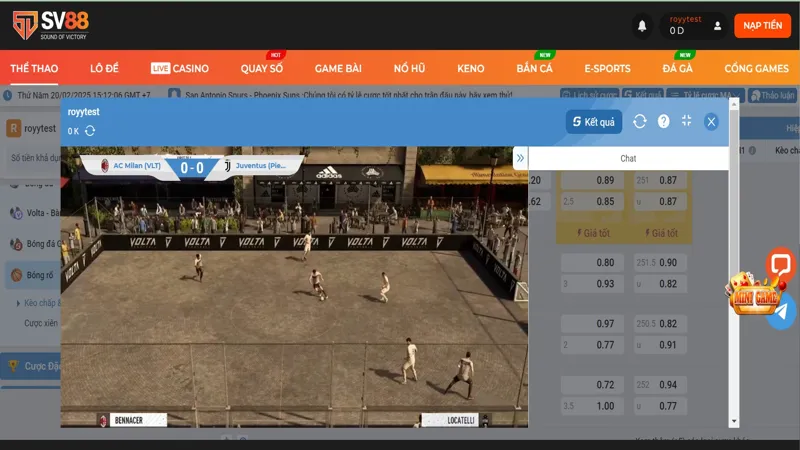Click the Kết quả results button
The height and width of the screenshot is (450, 800).
point(594,121)
